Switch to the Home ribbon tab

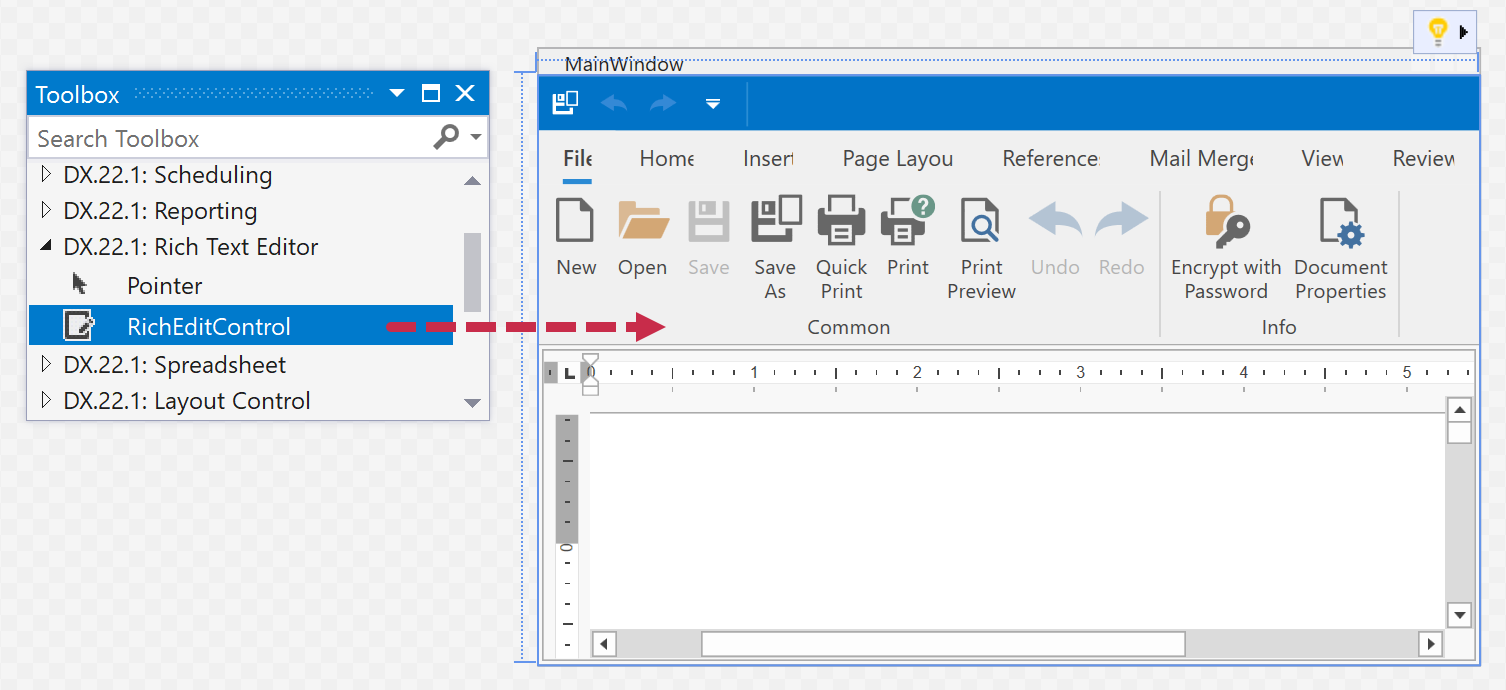[x=666, y=159]
